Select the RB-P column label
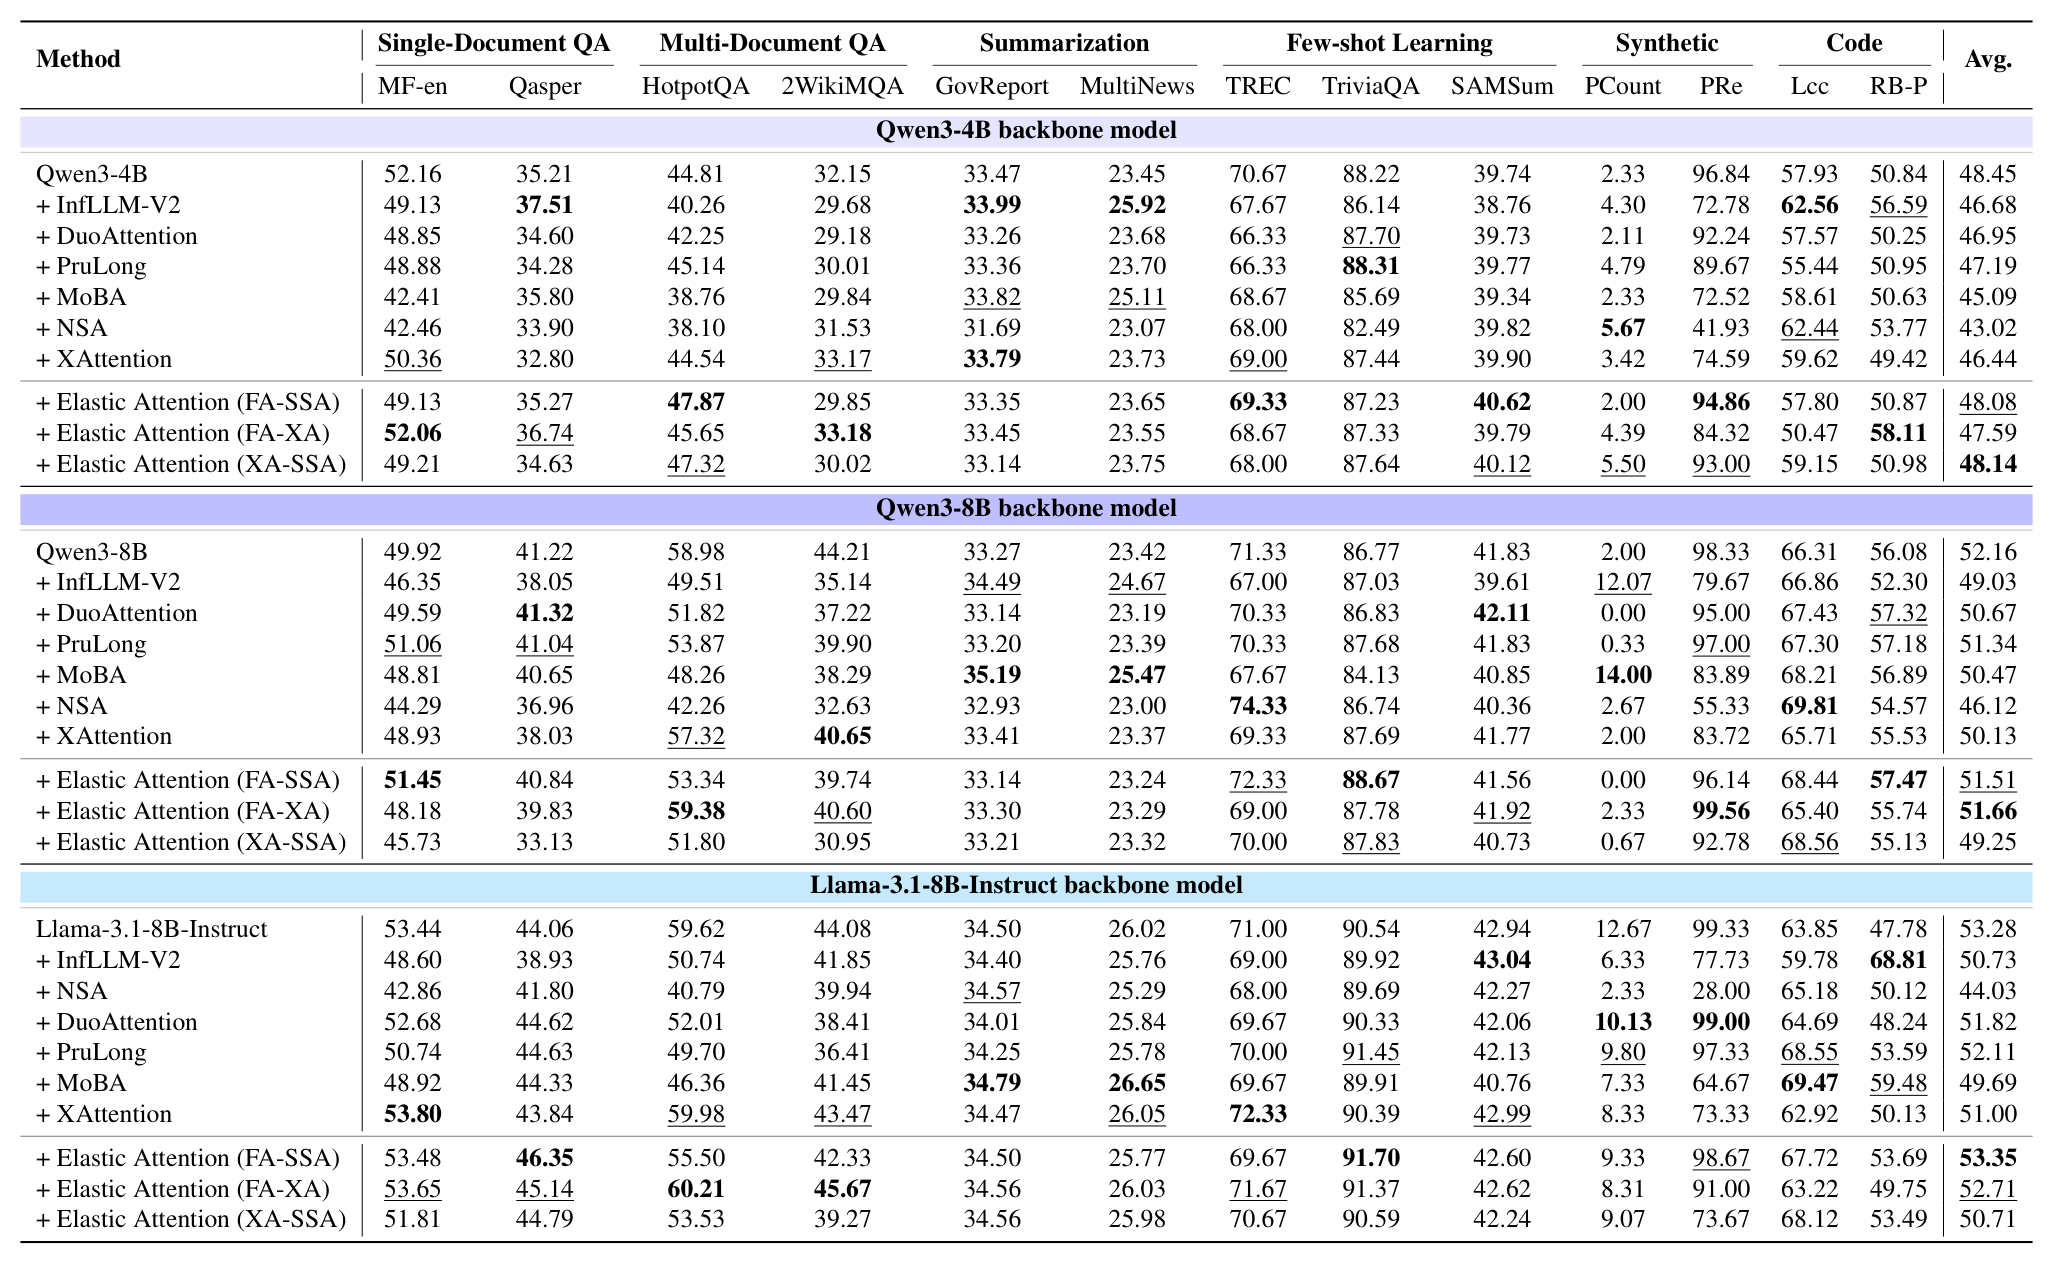 (x=1898, y=86)
